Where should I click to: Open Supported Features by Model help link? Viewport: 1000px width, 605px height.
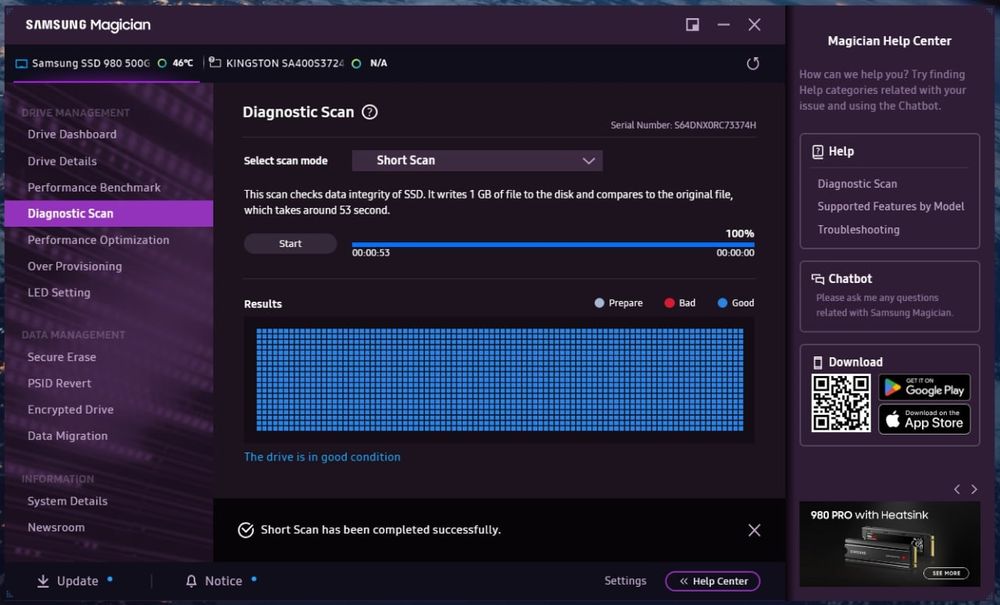[x=891, y=207]
